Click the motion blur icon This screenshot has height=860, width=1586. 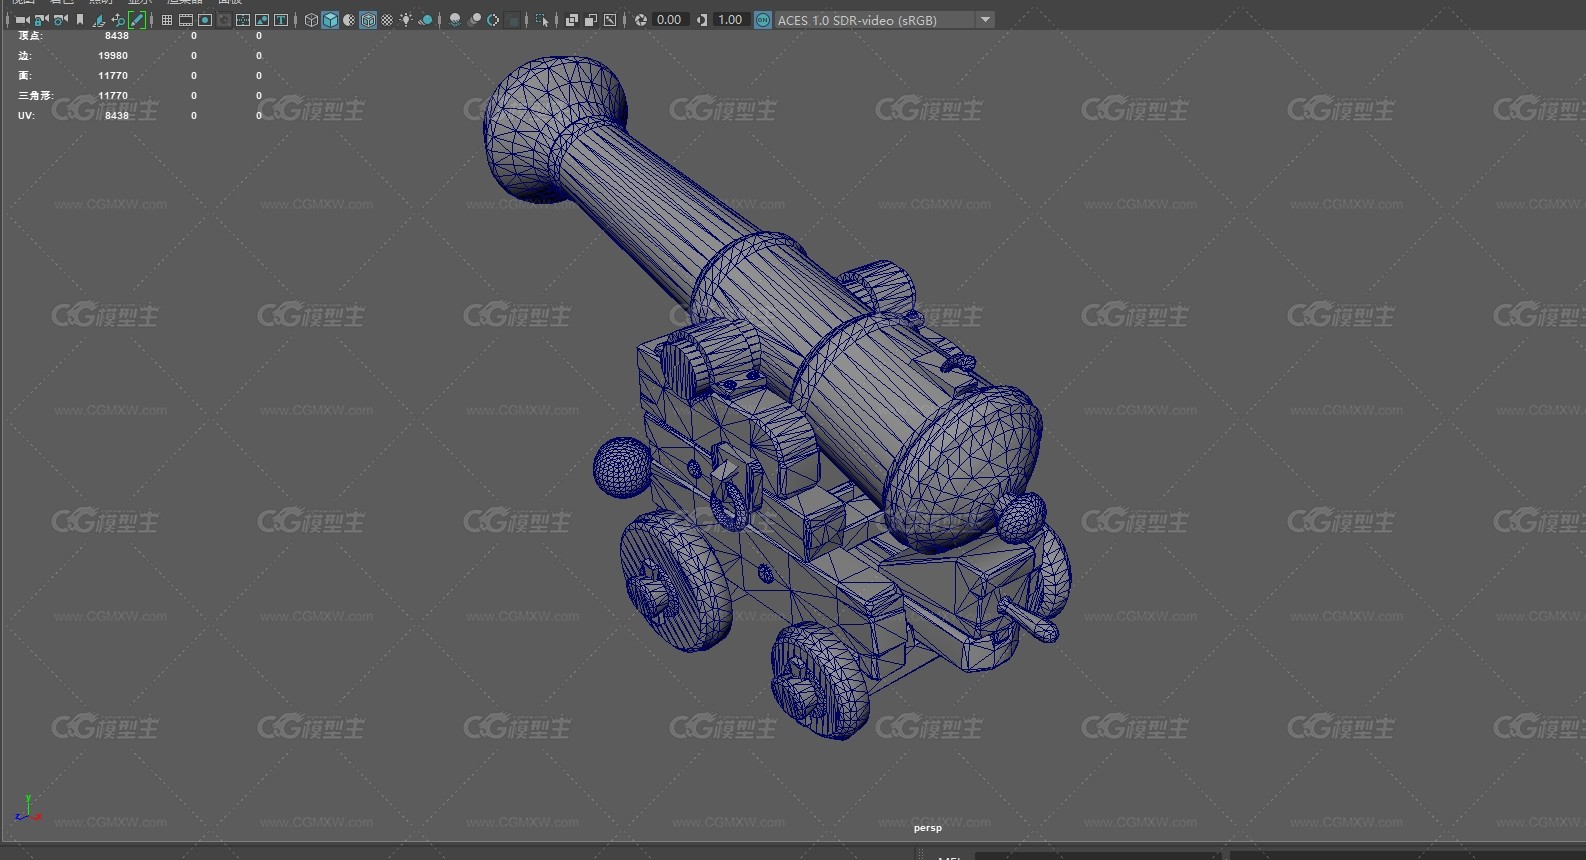[474, 20]
